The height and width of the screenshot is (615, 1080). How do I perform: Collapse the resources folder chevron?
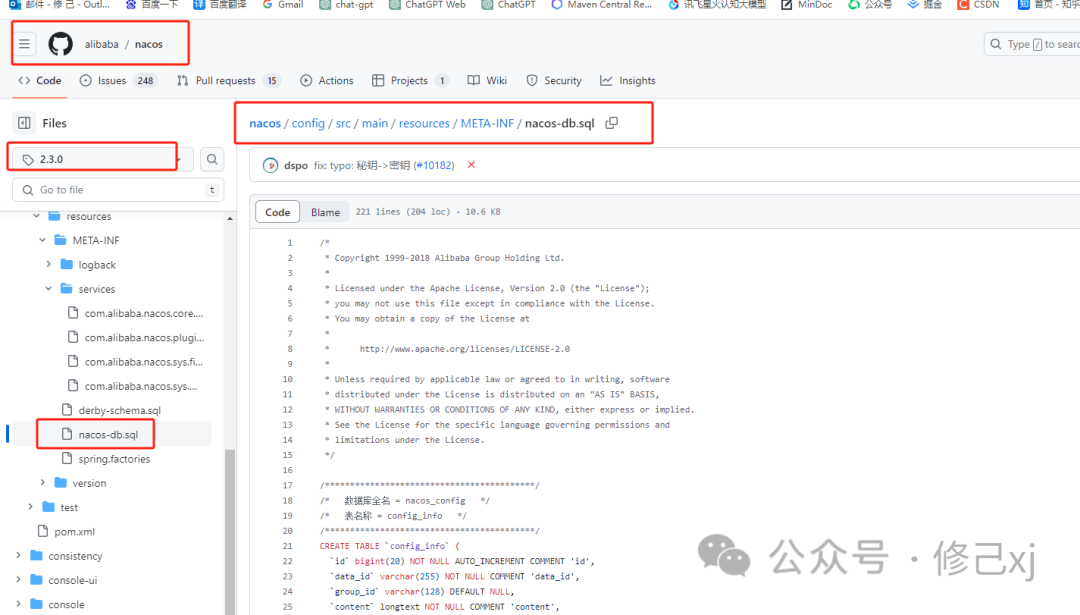click(x=37, y=216)
